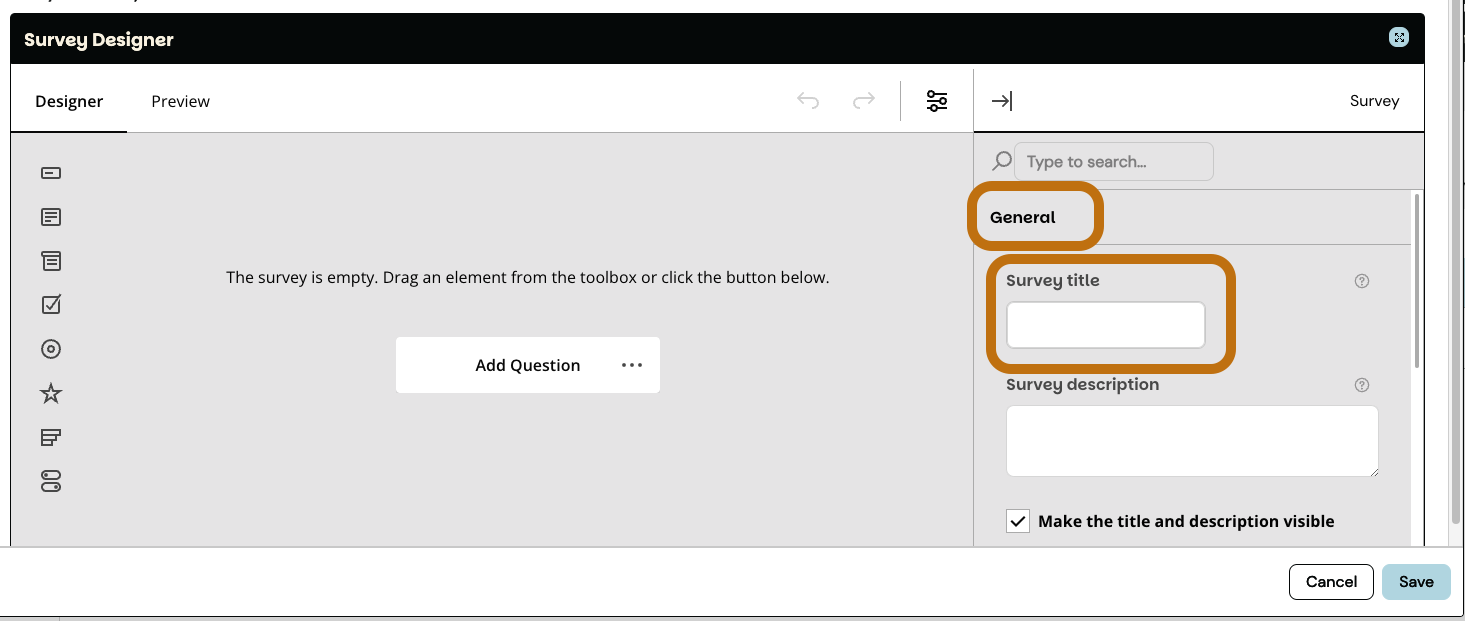This screenshot has height=621, width=1465.
Task: Switch to the Designer tab
Action: (x=69, y=101)
